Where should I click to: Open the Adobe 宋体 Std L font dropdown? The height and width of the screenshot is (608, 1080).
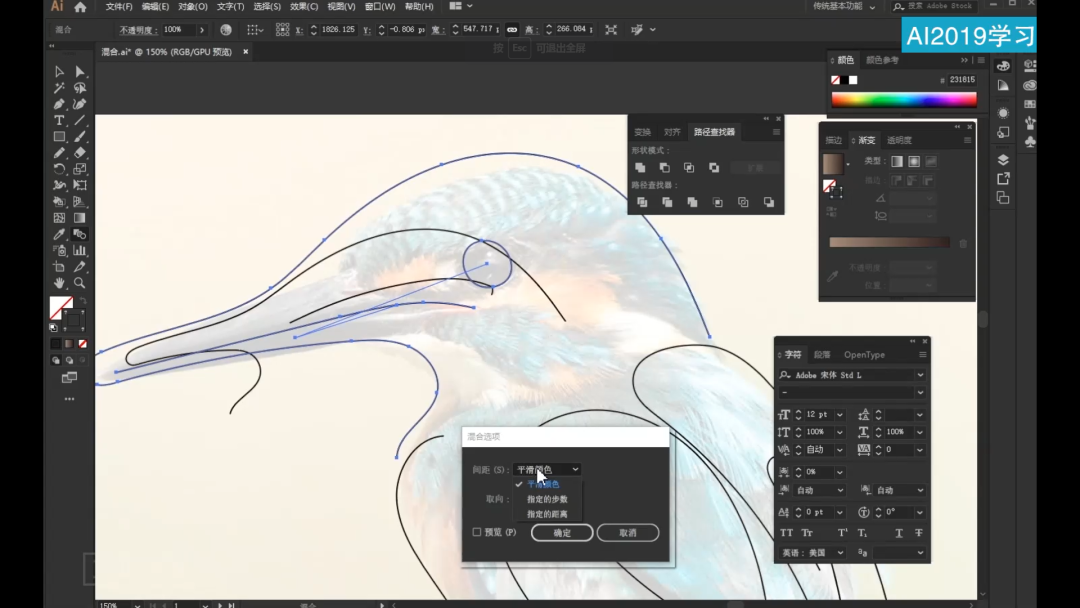pos(920,375)
